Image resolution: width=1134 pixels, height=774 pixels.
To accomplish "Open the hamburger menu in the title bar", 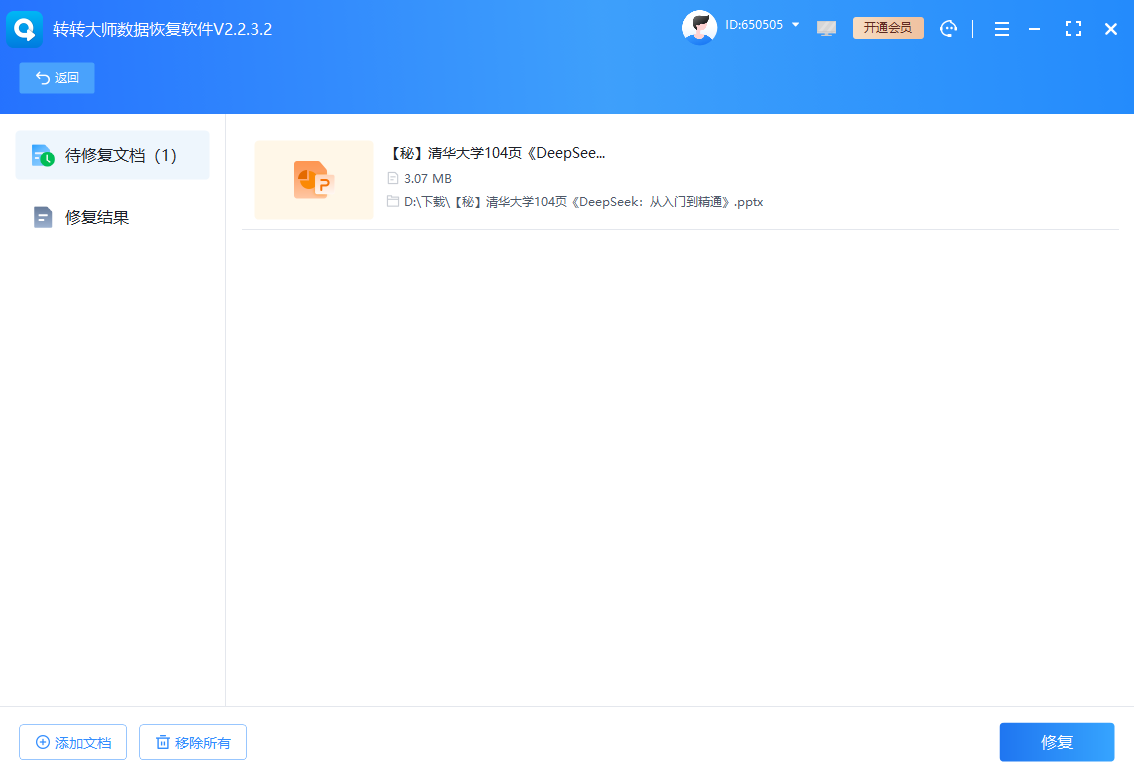I will tap(1002, 29).
